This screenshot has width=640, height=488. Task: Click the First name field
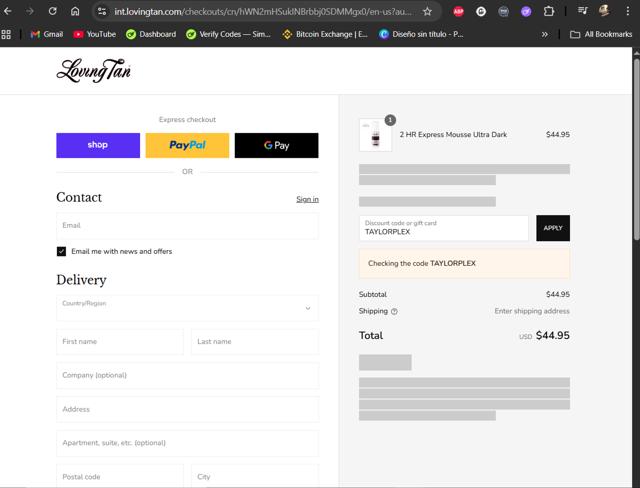click(x=120, y=342)
